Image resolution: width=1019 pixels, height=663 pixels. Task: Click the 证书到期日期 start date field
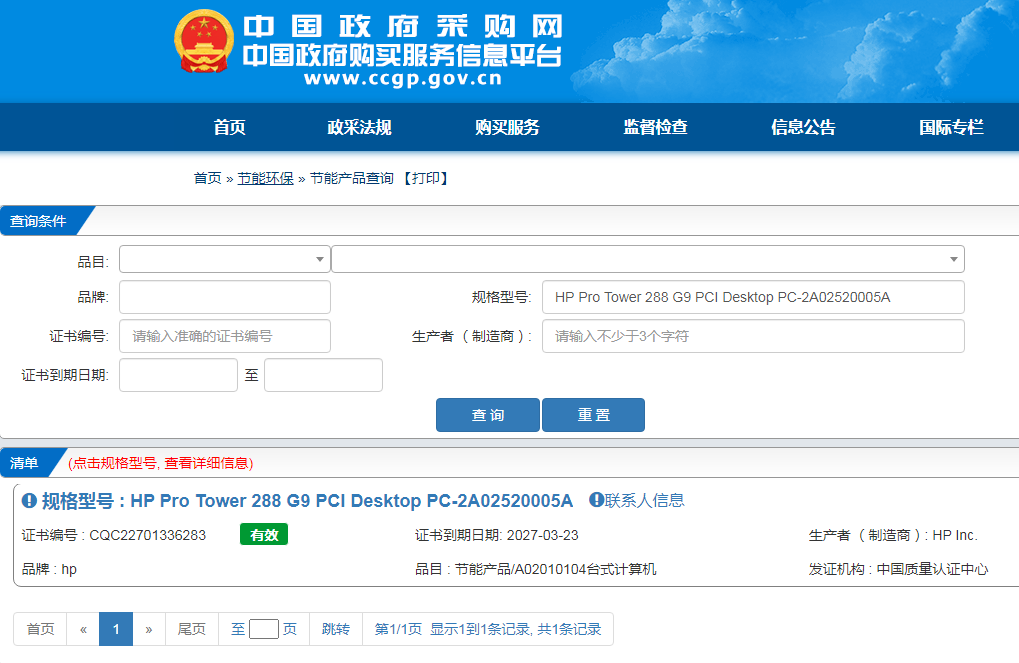tap(179, 375)
